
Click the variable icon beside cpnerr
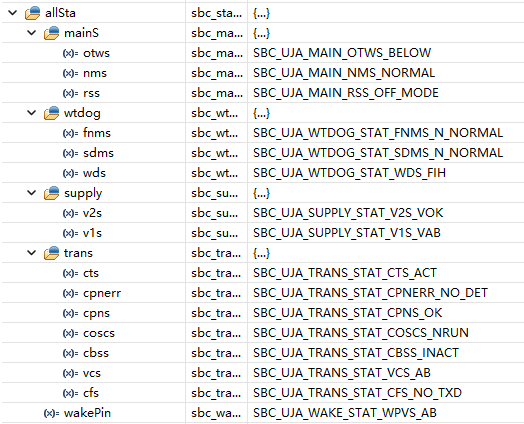tap(70, 293)
